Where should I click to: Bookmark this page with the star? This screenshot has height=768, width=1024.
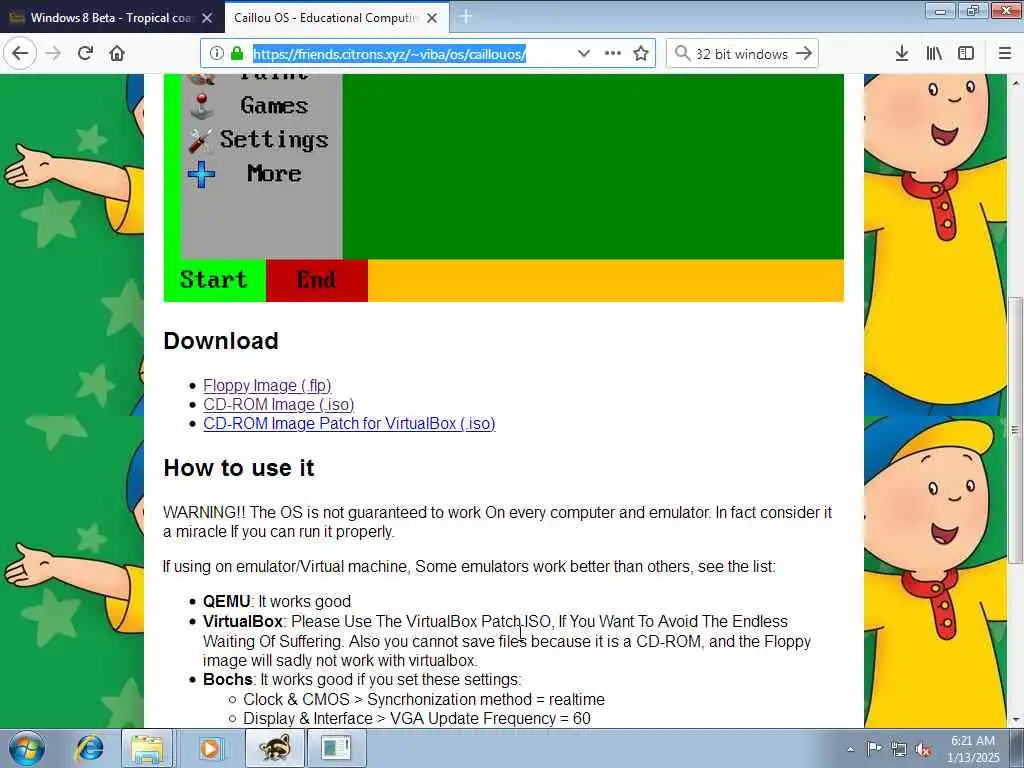[x=641, y=53]
